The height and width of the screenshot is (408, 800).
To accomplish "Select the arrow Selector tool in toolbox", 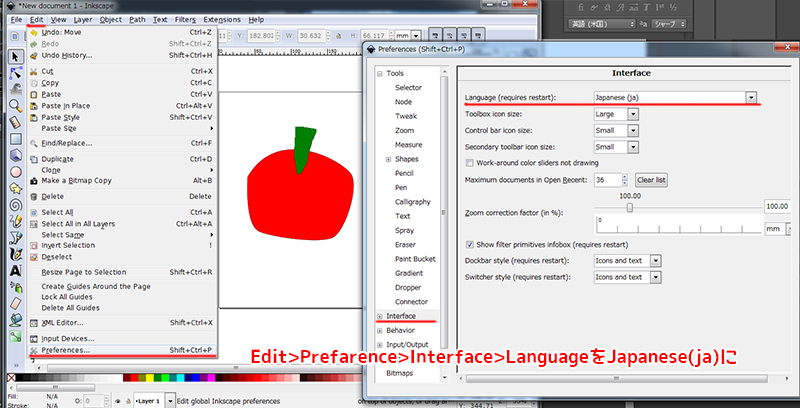I will point(16,57).
